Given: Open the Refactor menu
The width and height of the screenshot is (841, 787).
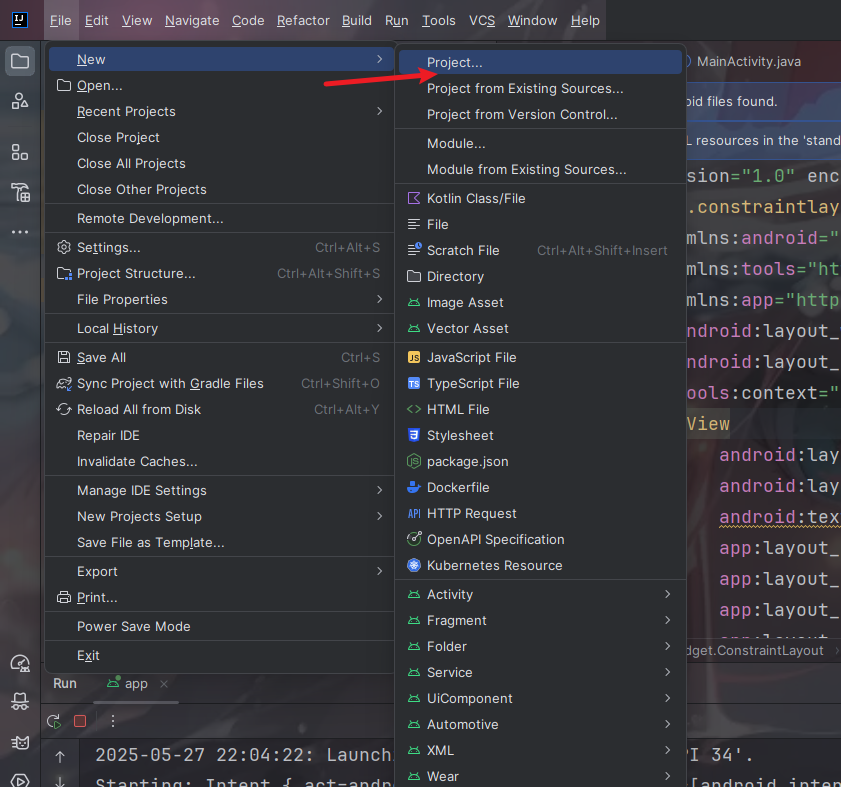Looking at the screenshot, I should pos(303,20).
